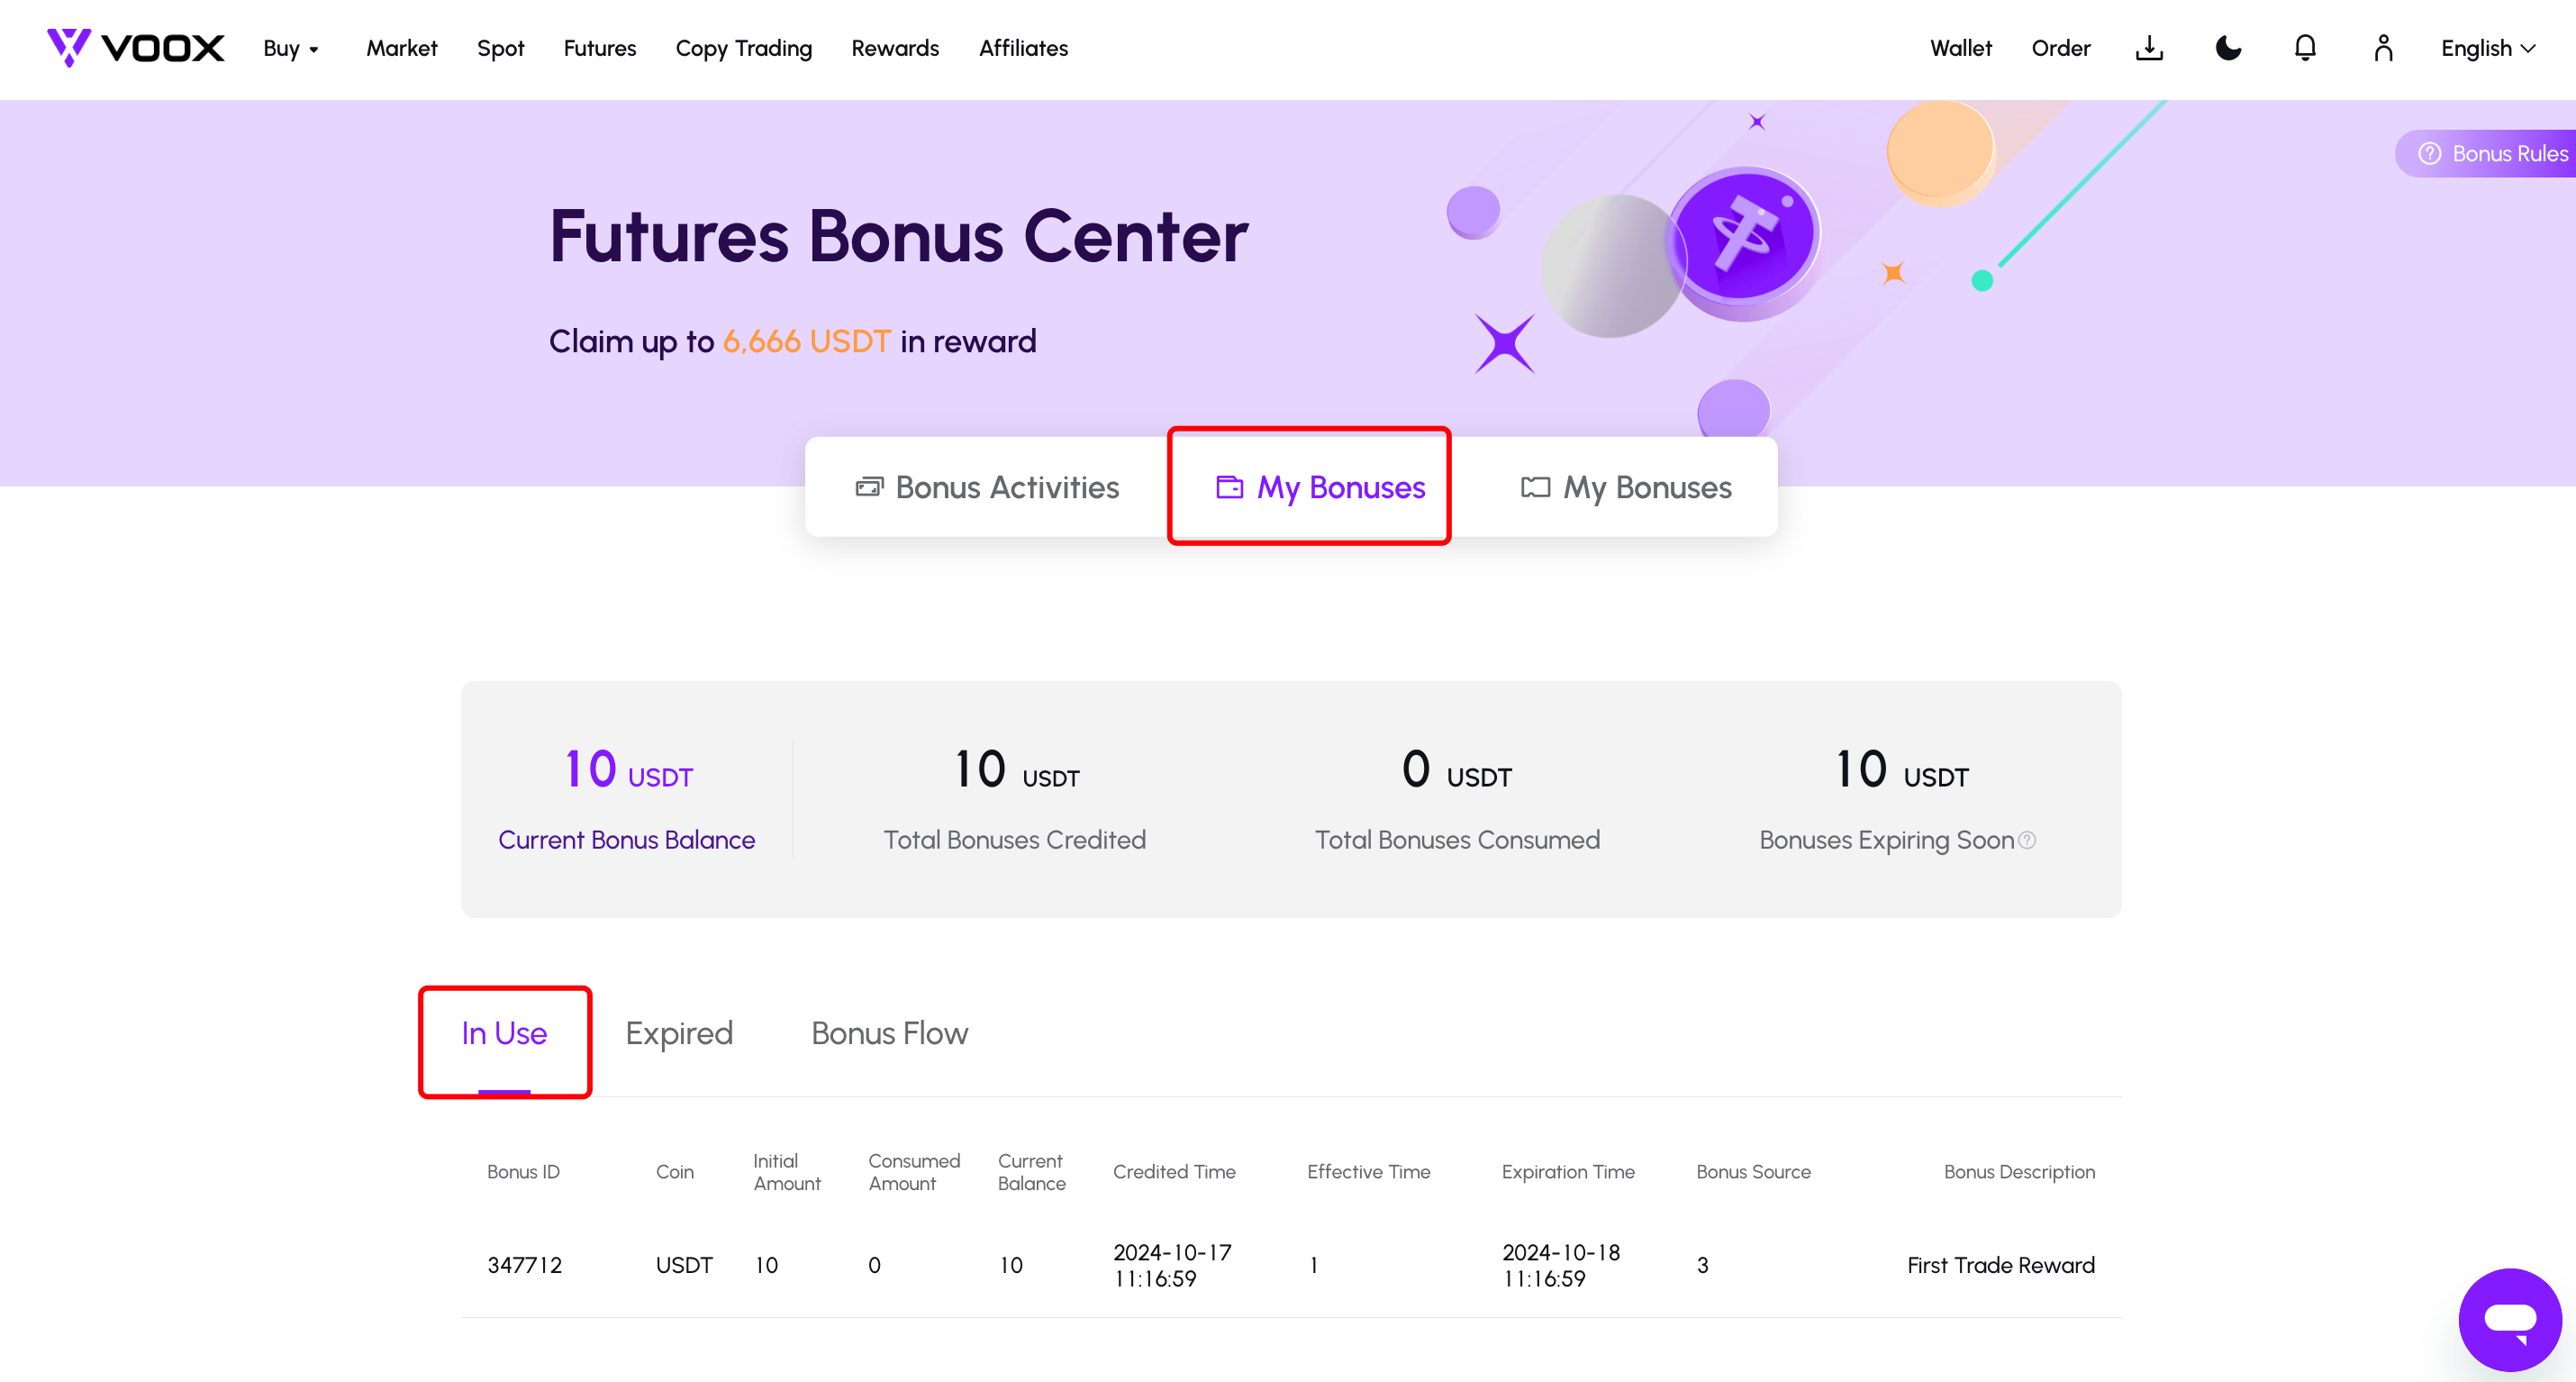Open the Copy Trading menu item
Screen dimensions: 2576x1382
743,48
